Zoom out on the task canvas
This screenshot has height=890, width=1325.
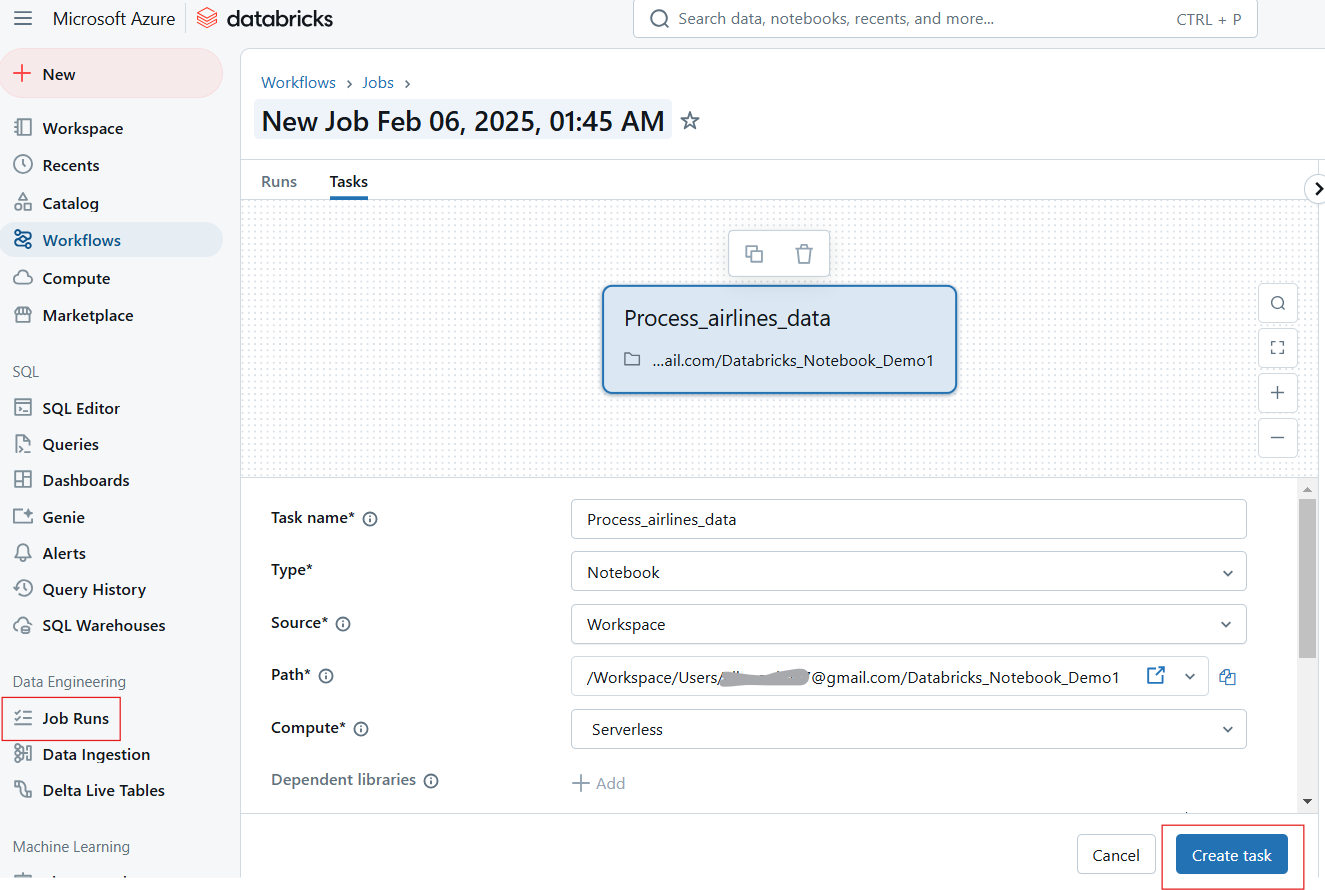pyautogui.click(x=1278, y=438)
